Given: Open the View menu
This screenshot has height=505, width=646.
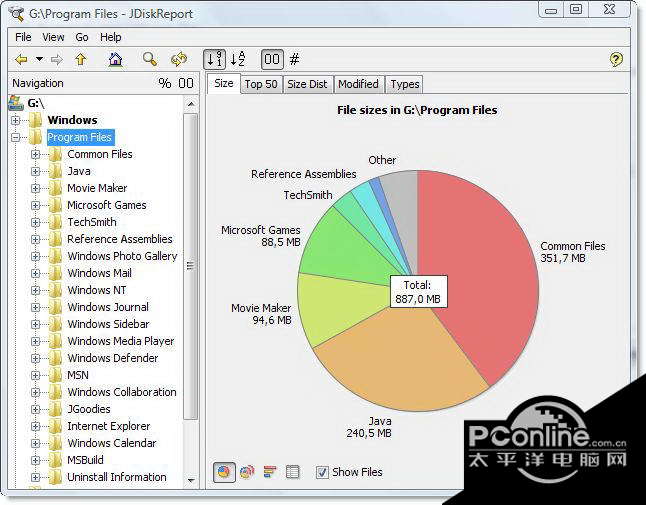Looking at the screenshot, I should tap(53, 37).
